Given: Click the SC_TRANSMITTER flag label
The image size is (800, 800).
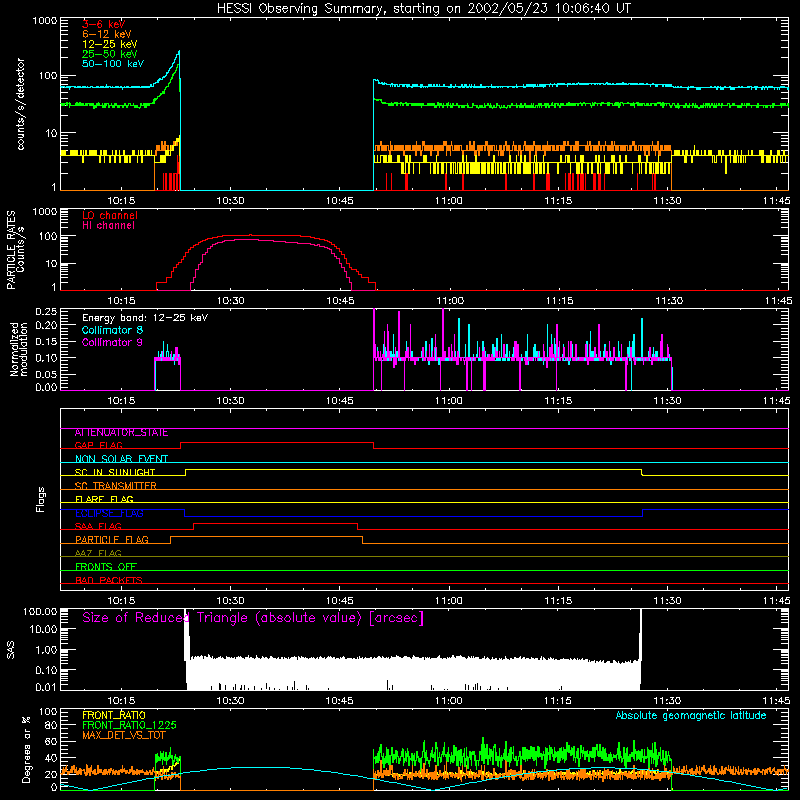Looking at the screenshot, I should tap(115, 486).
